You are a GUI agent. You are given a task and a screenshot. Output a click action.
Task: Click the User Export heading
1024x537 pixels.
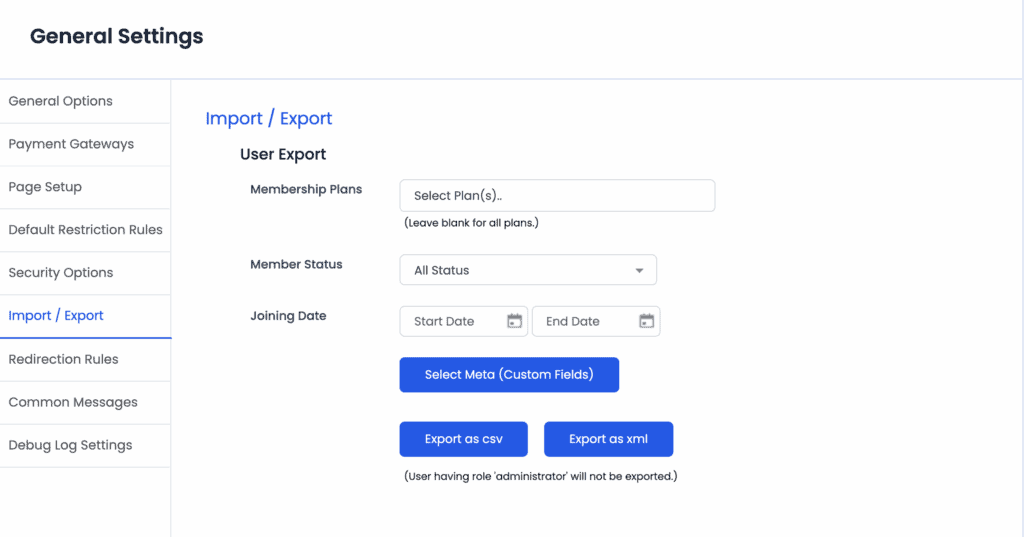pyautogui.click(x=283, y=154)
